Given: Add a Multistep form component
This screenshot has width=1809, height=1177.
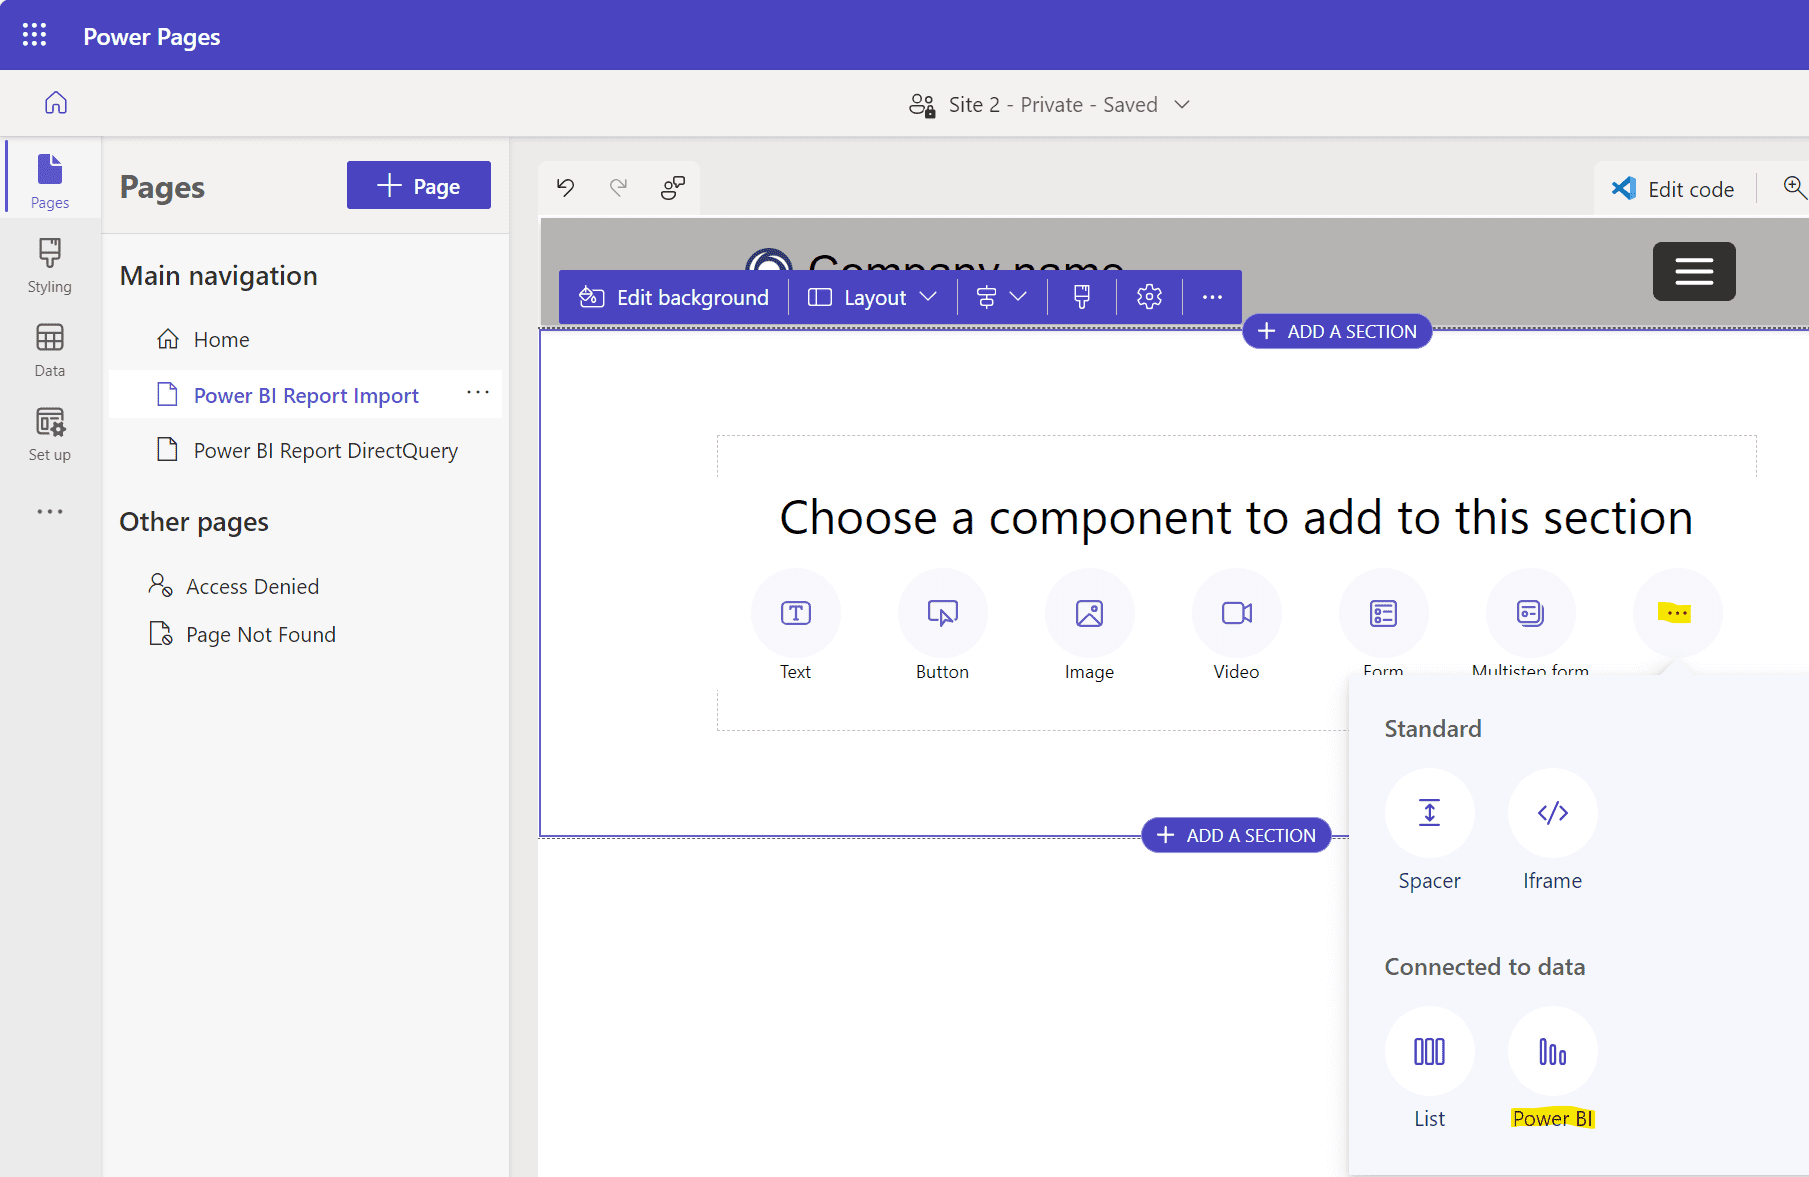Looking at the screenshot, I should pyautogui.click(x=1531, y=613).
